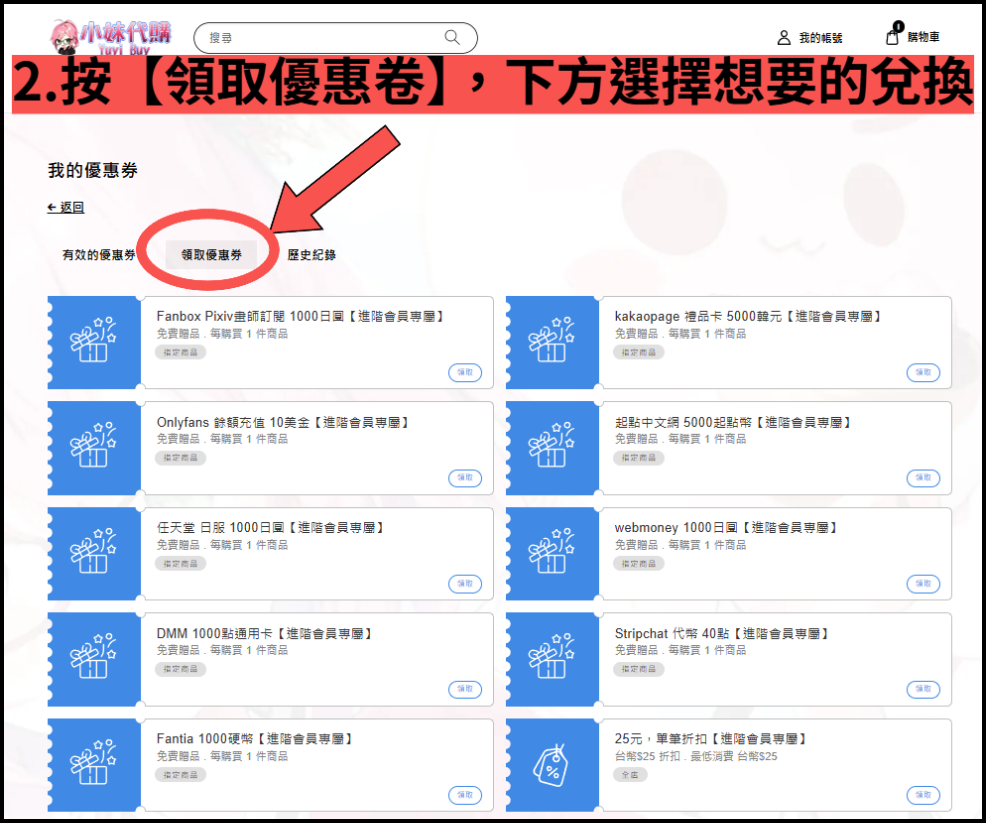Open the shopping bag cart icon
The width and height of the screenshot is (986, 823).
893,35
